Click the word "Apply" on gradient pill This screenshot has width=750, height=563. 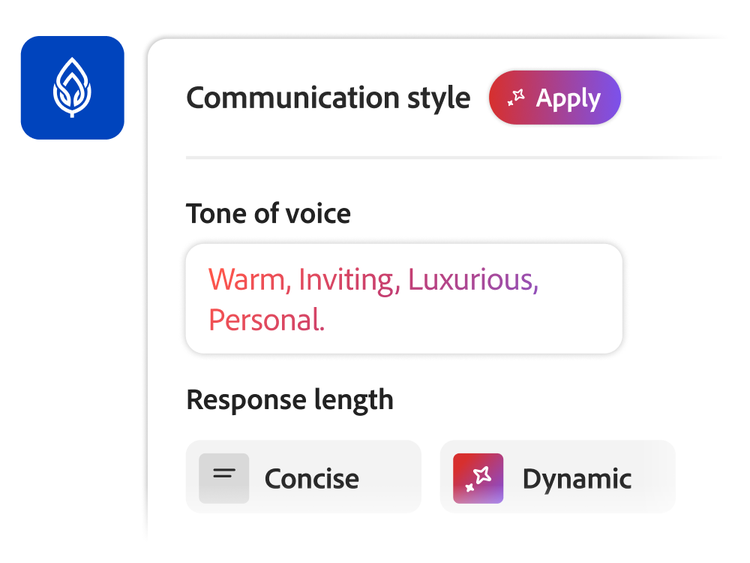click(x=568, y=98)
